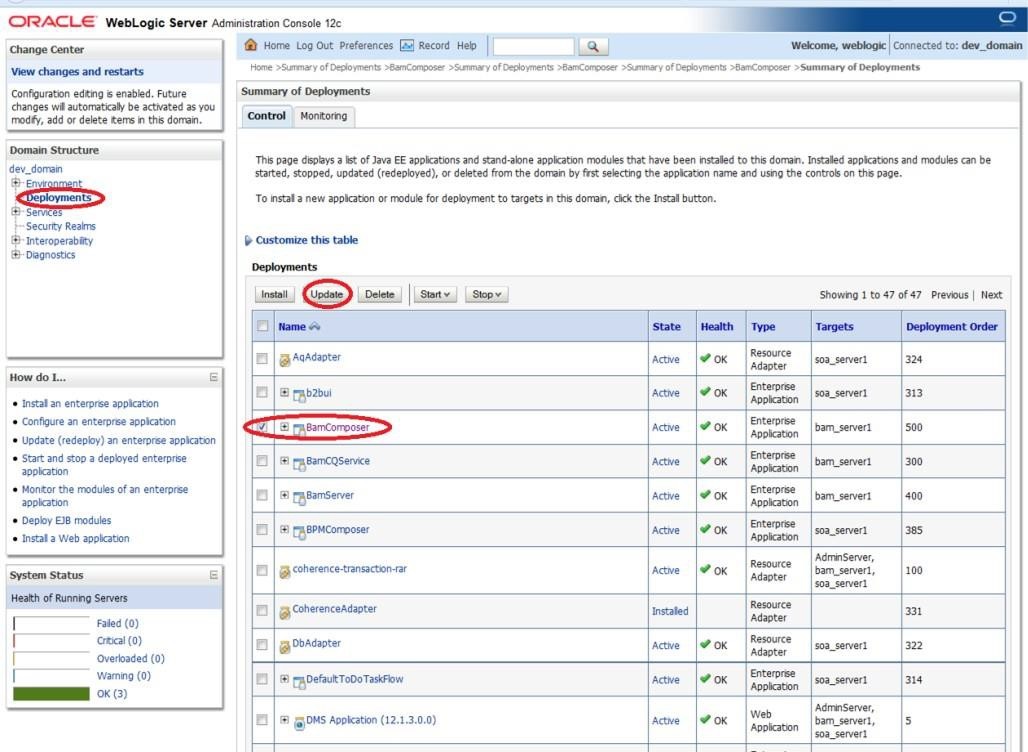Check the BamCQService row checkbox
Image resolution: width=1028 pixels, height=752 pixels.
(262, 461)
